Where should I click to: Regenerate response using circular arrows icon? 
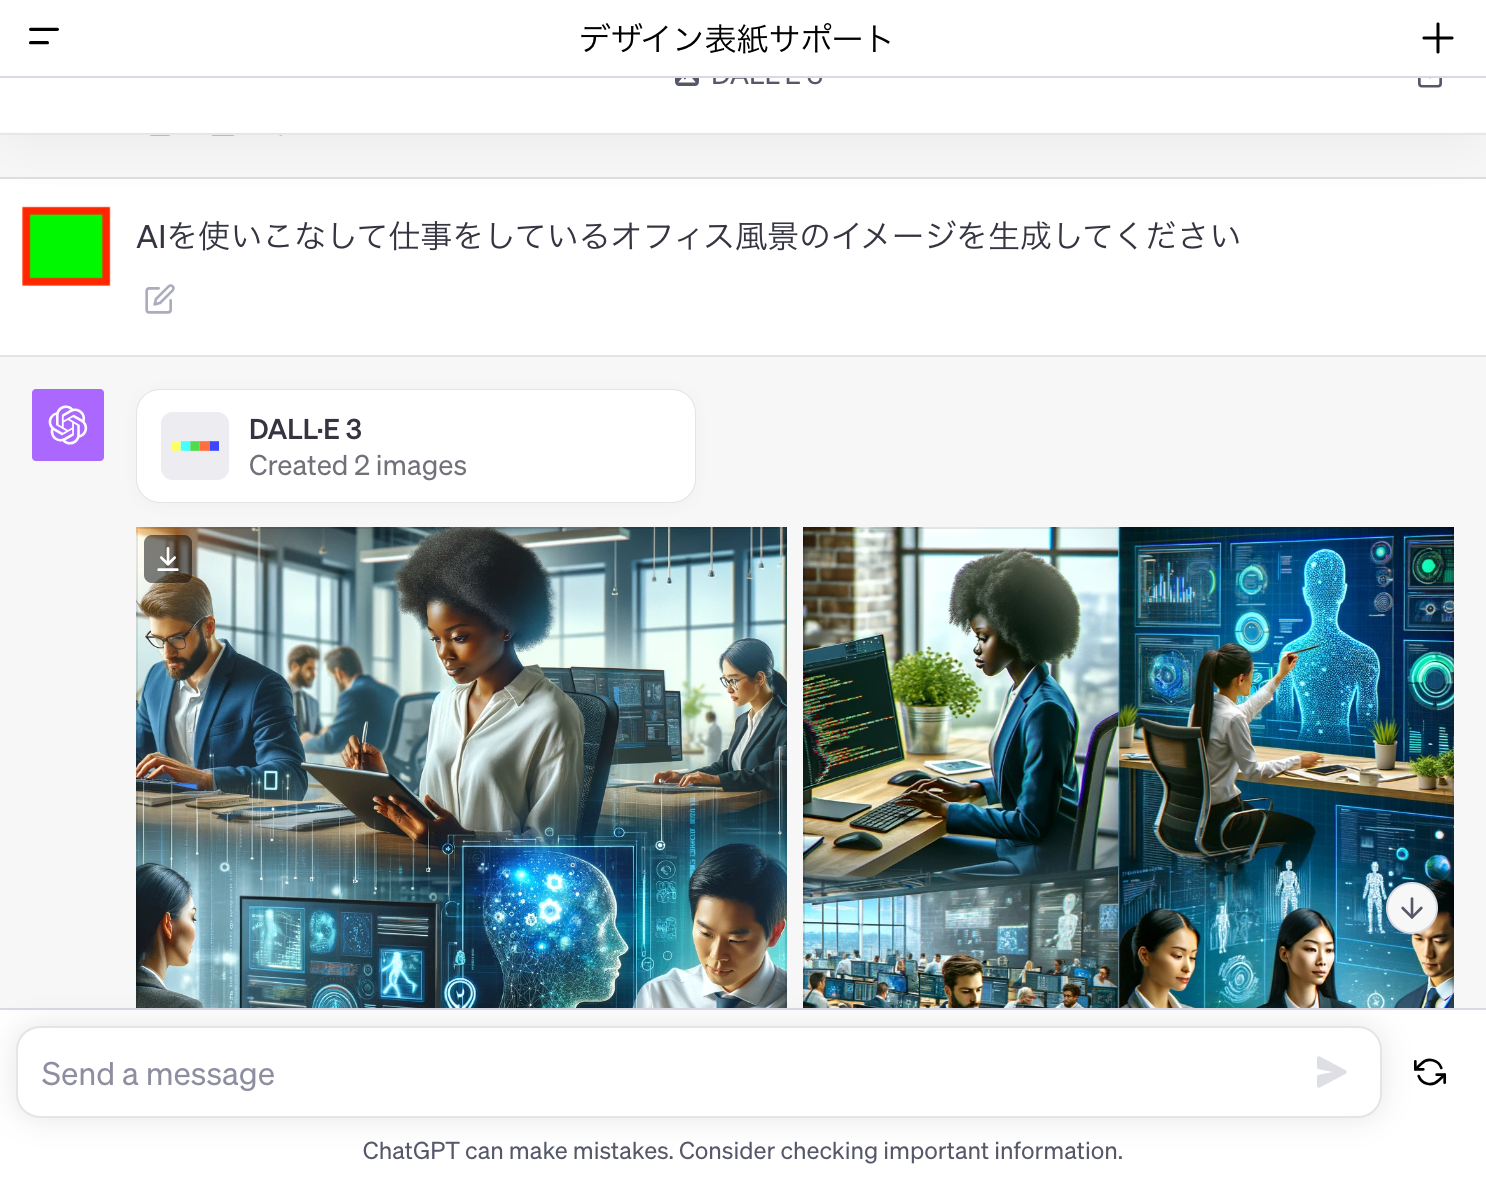pyautogui.click(x=1429, y=1072)
